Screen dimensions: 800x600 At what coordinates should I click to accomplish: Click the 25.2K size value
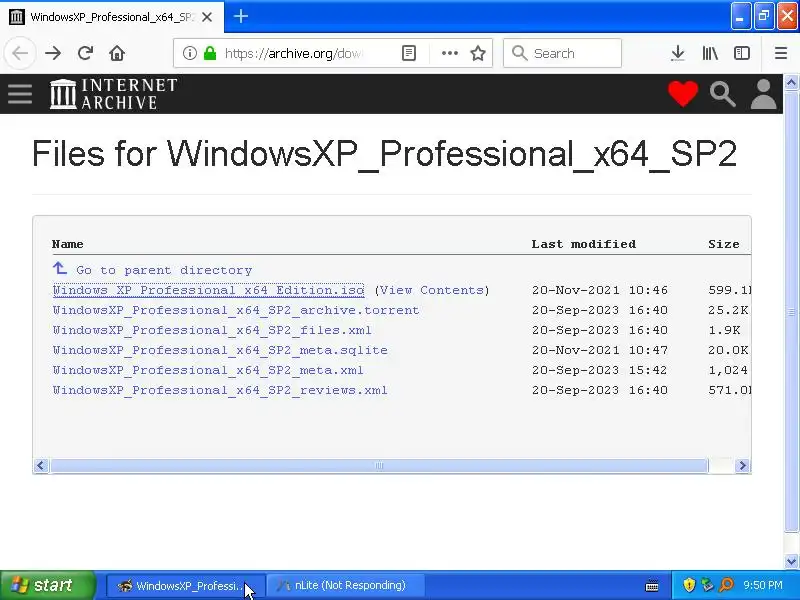(x=728, y=310)
